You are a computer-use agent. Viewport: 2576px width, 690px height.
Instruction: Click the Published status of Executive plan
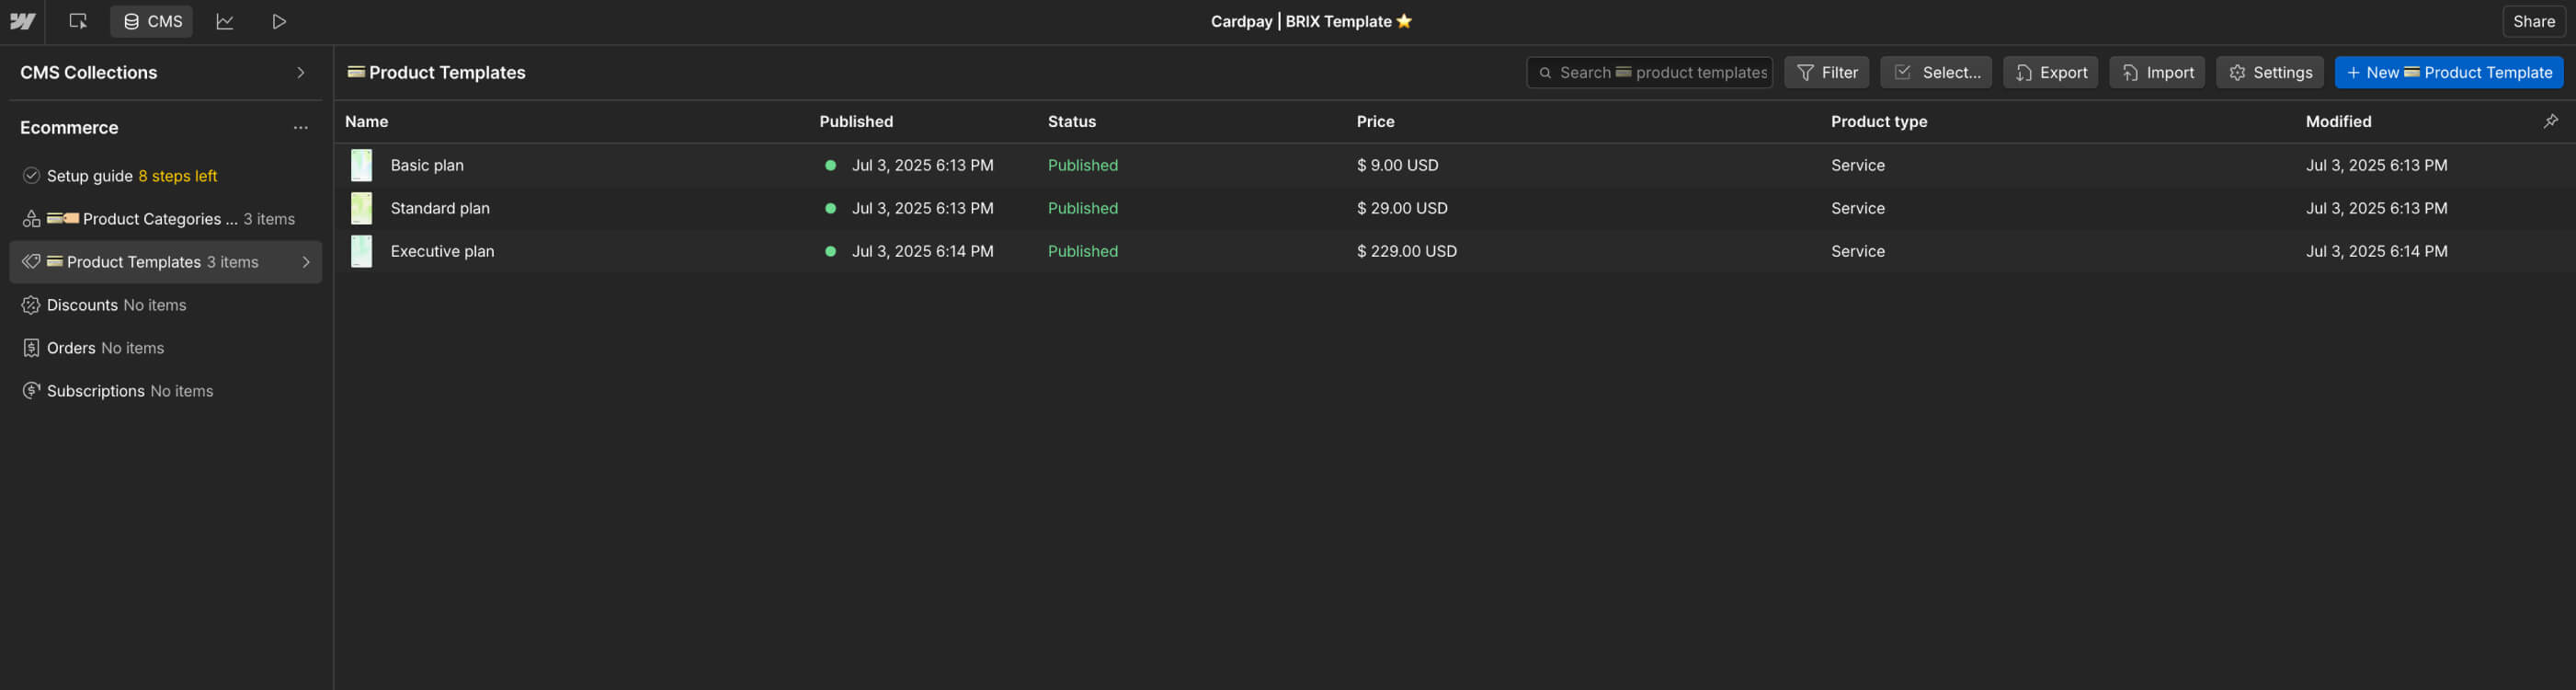(1082, 251)
